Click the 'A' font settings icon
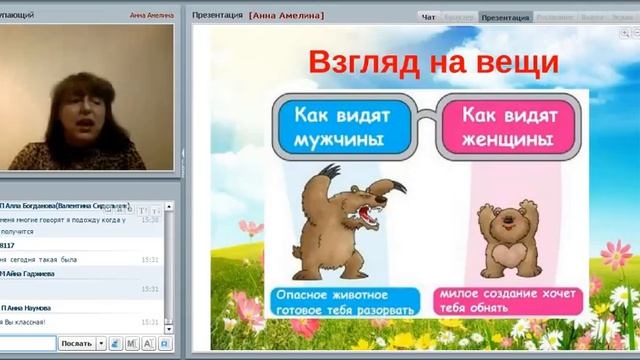Image resolution: width=640 pixels, height=360 pixels. pyautogui.click(x=148, y=344)
